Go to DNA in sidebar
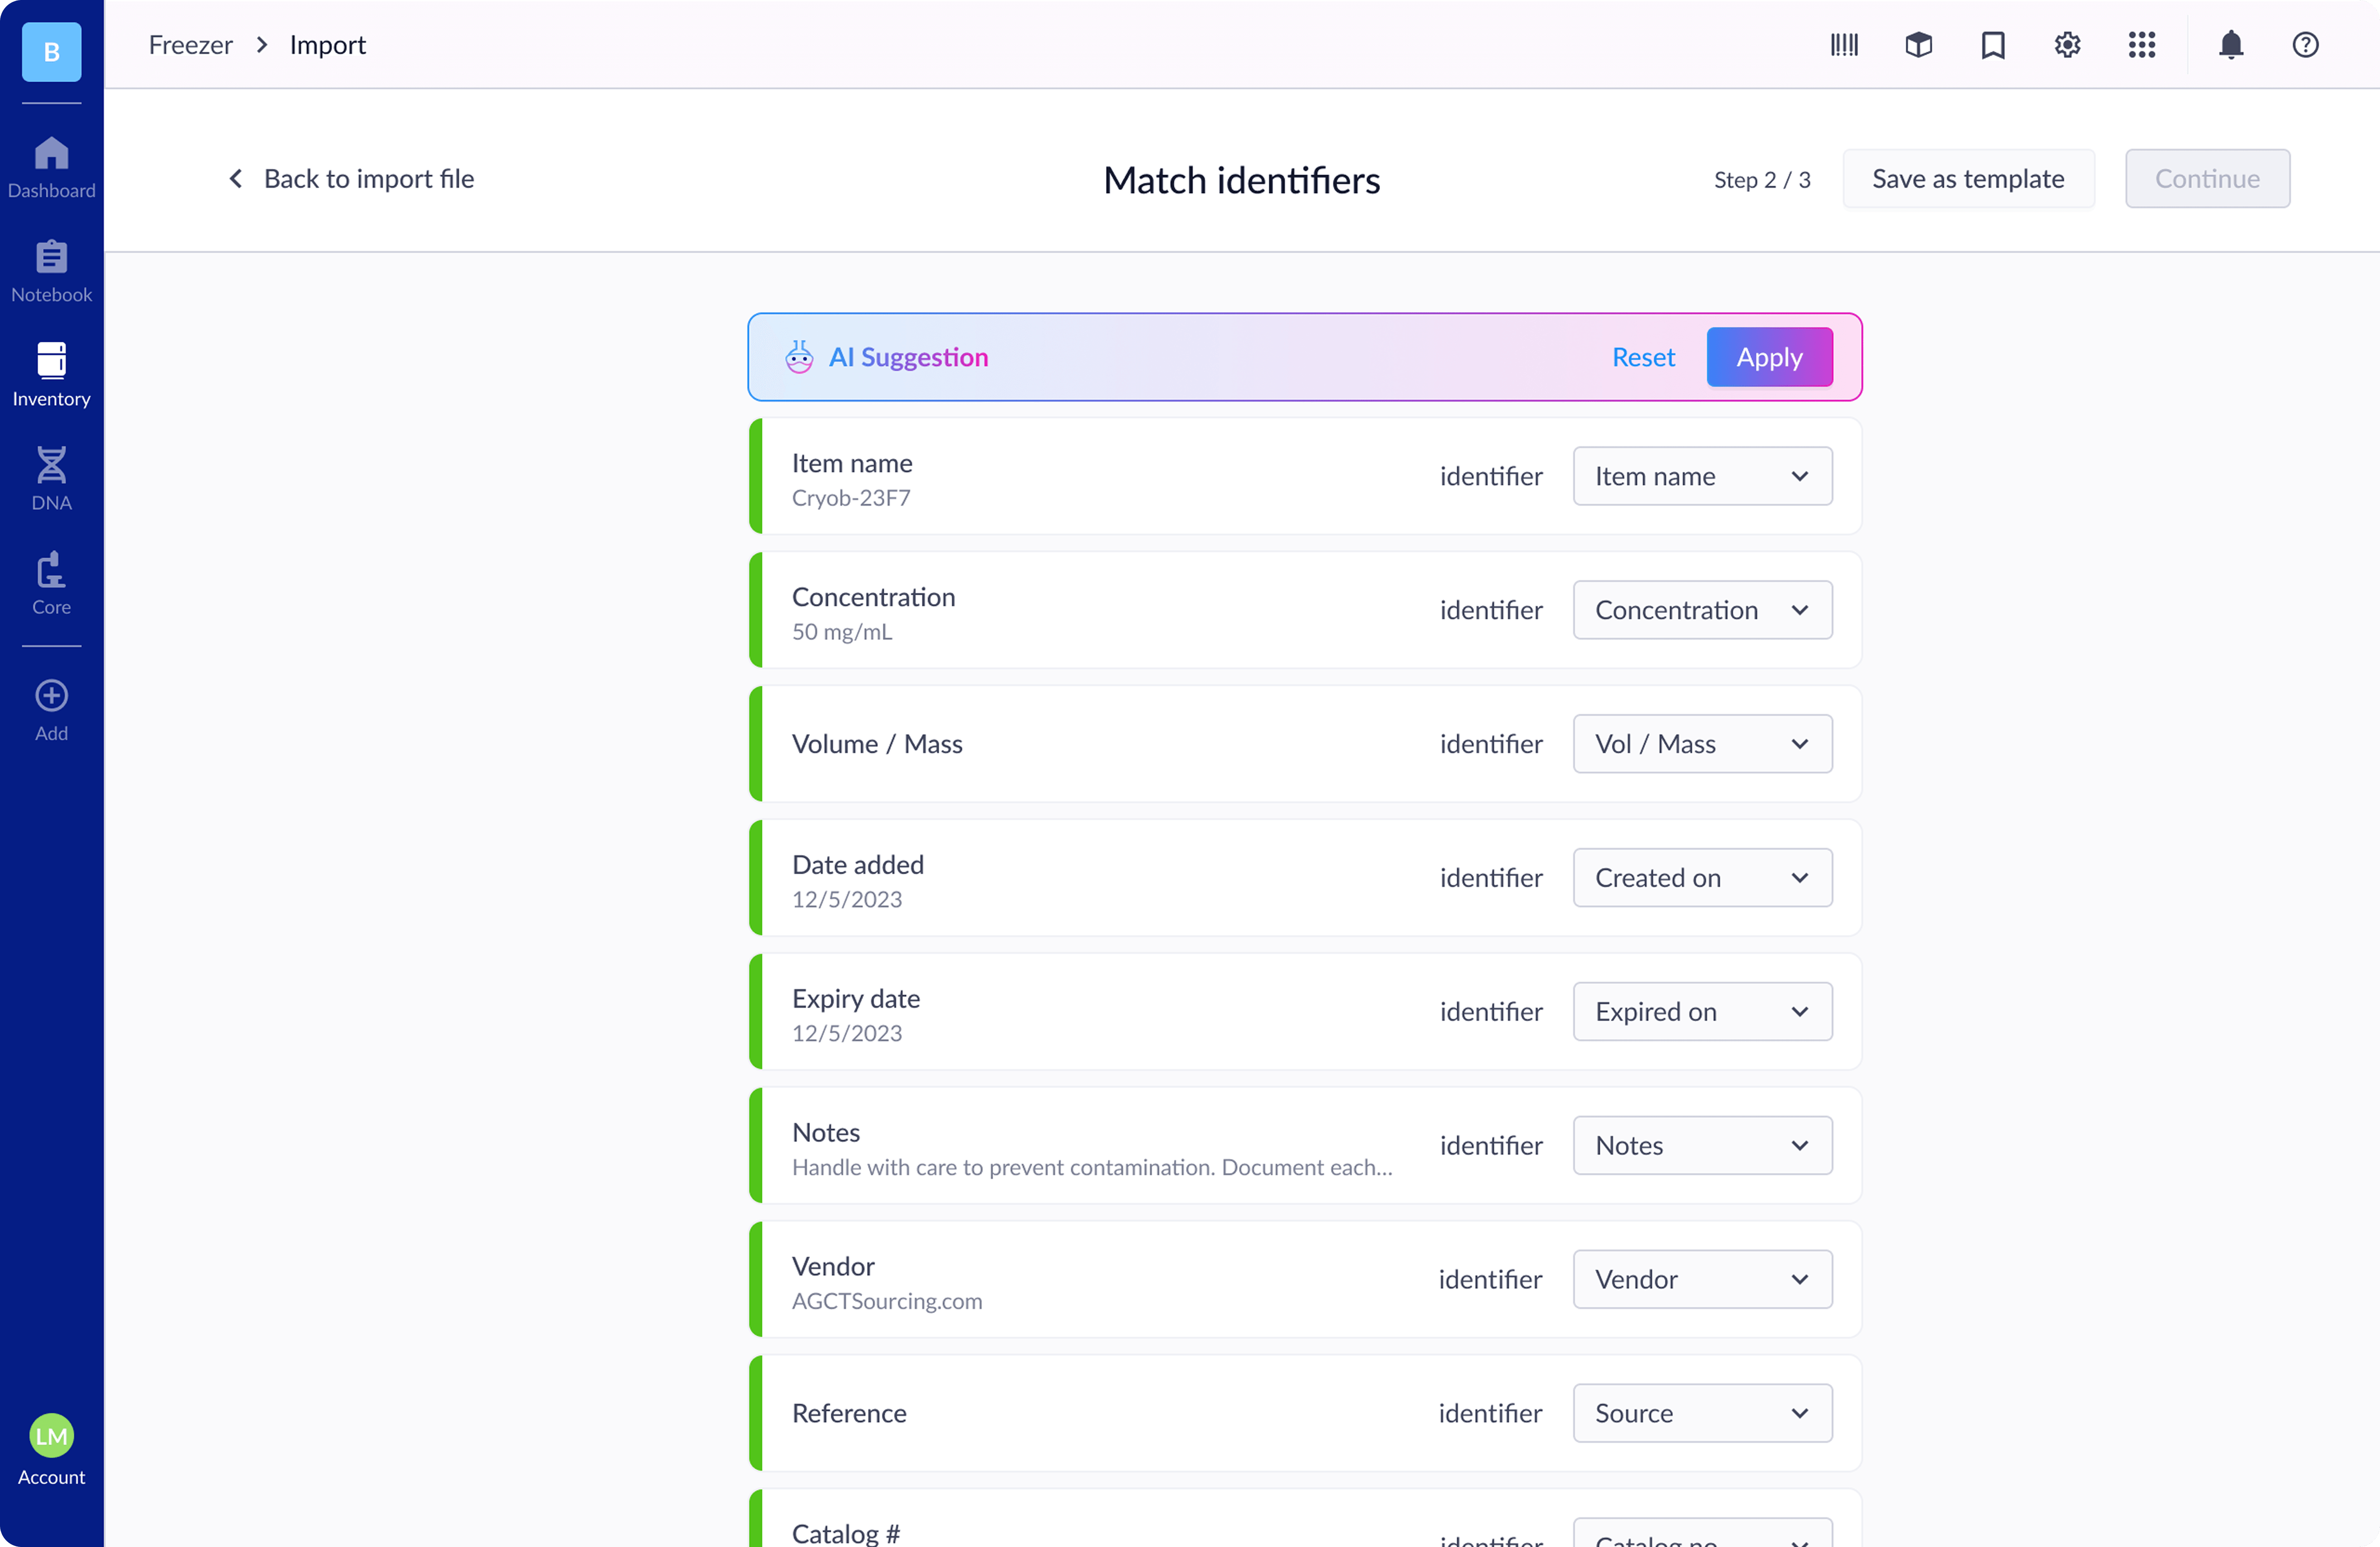The width and height of the screenshot is (2380, 1547). point(51,479)
